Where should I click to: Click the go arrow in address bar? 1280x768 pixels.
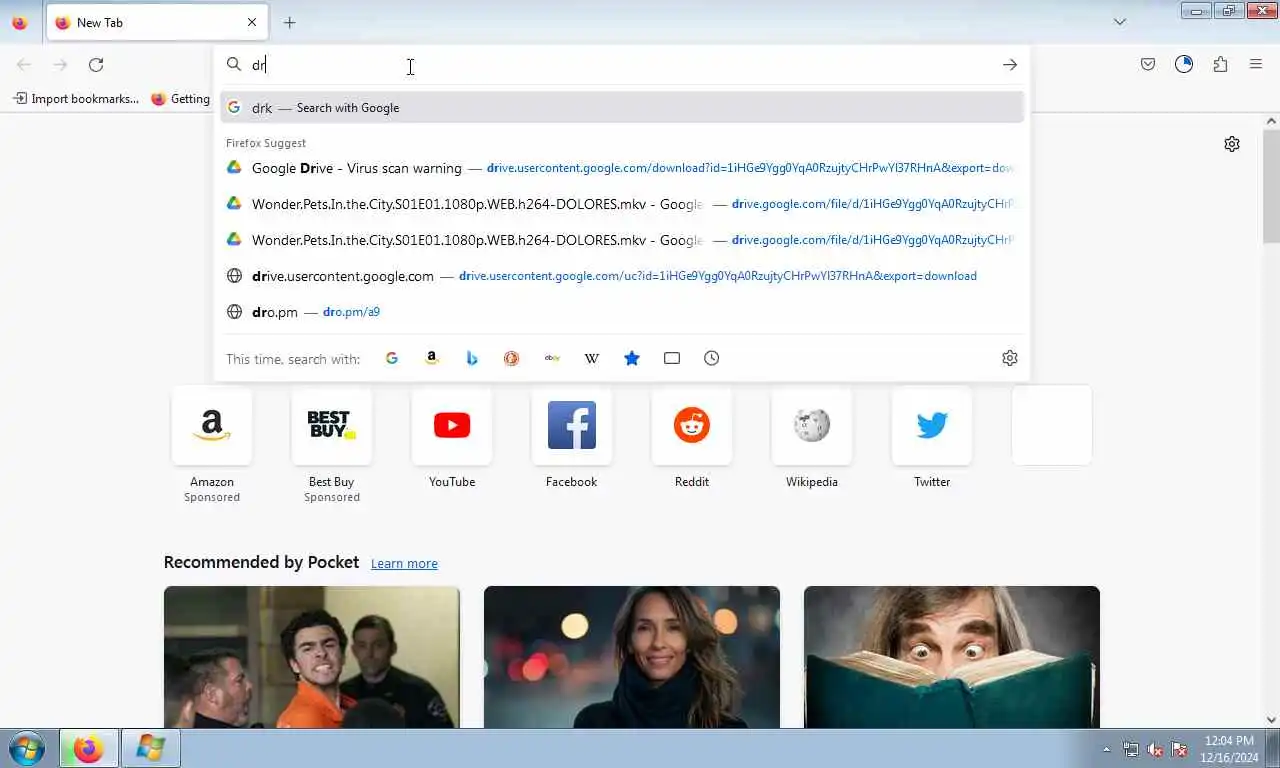pos(1010,65)
